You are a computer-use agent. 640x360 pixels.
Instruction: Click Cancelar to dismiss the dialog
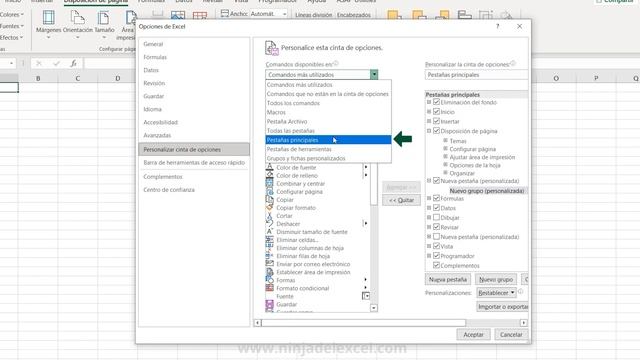click(x=511, y=335)
